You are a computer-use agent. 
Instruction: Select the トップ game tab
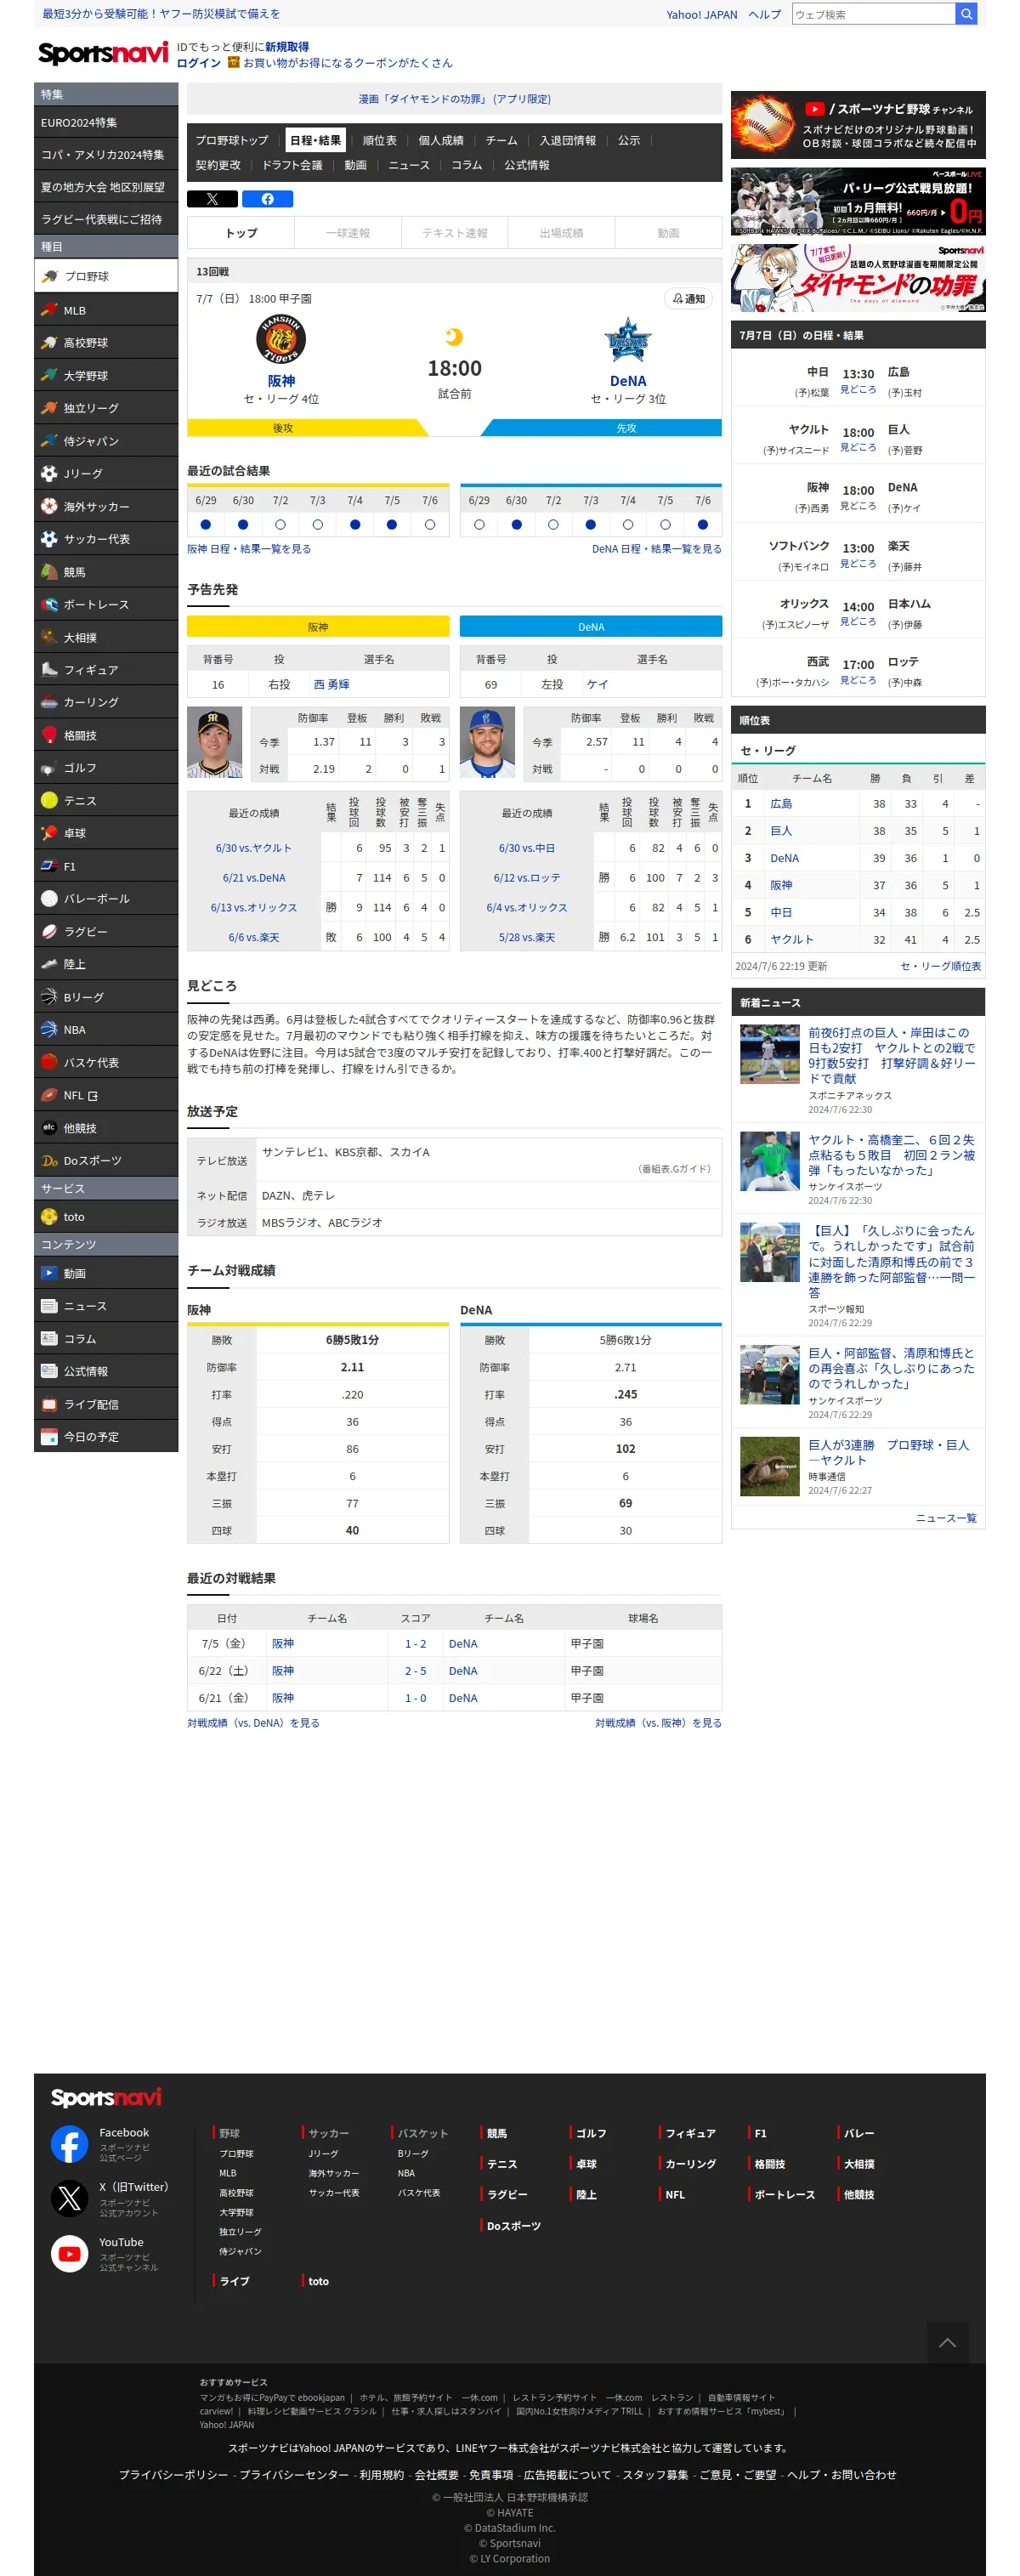(x=241, y=233)
